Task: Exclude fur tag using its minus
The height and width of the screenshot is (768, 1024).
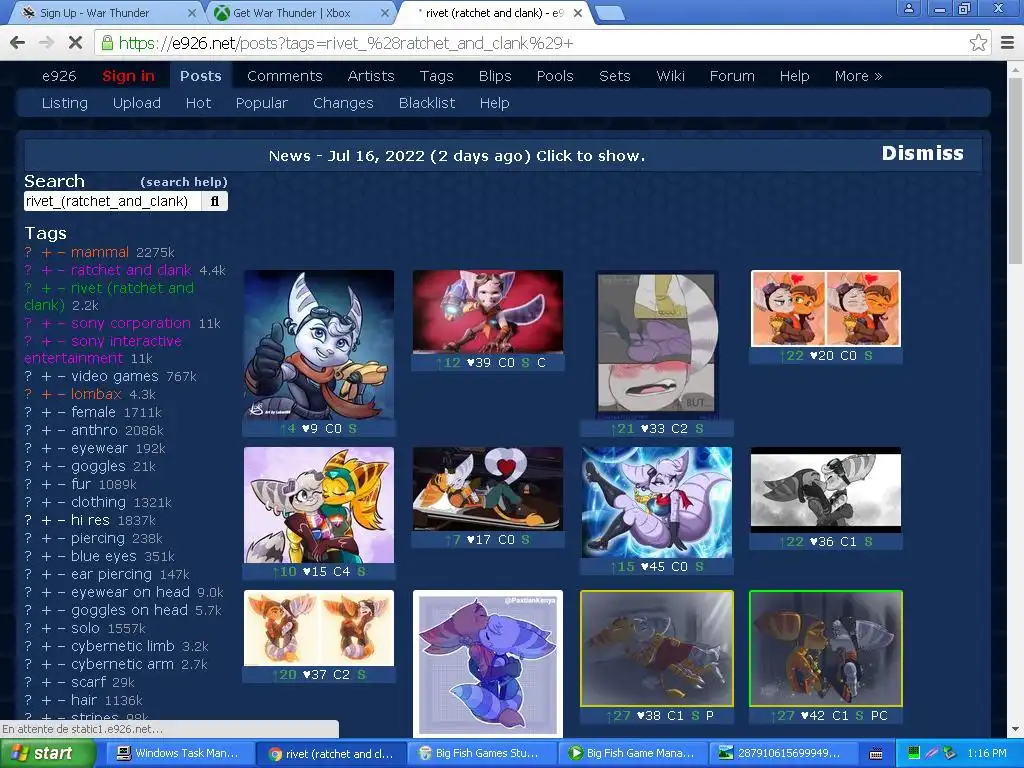Action: click(x=61, y=485)
